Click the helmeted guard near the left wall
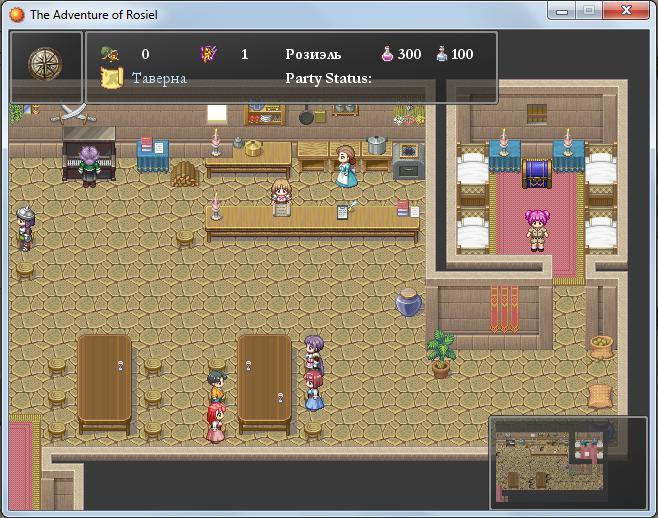Screen dimensions: 658x518 [25, 229]
